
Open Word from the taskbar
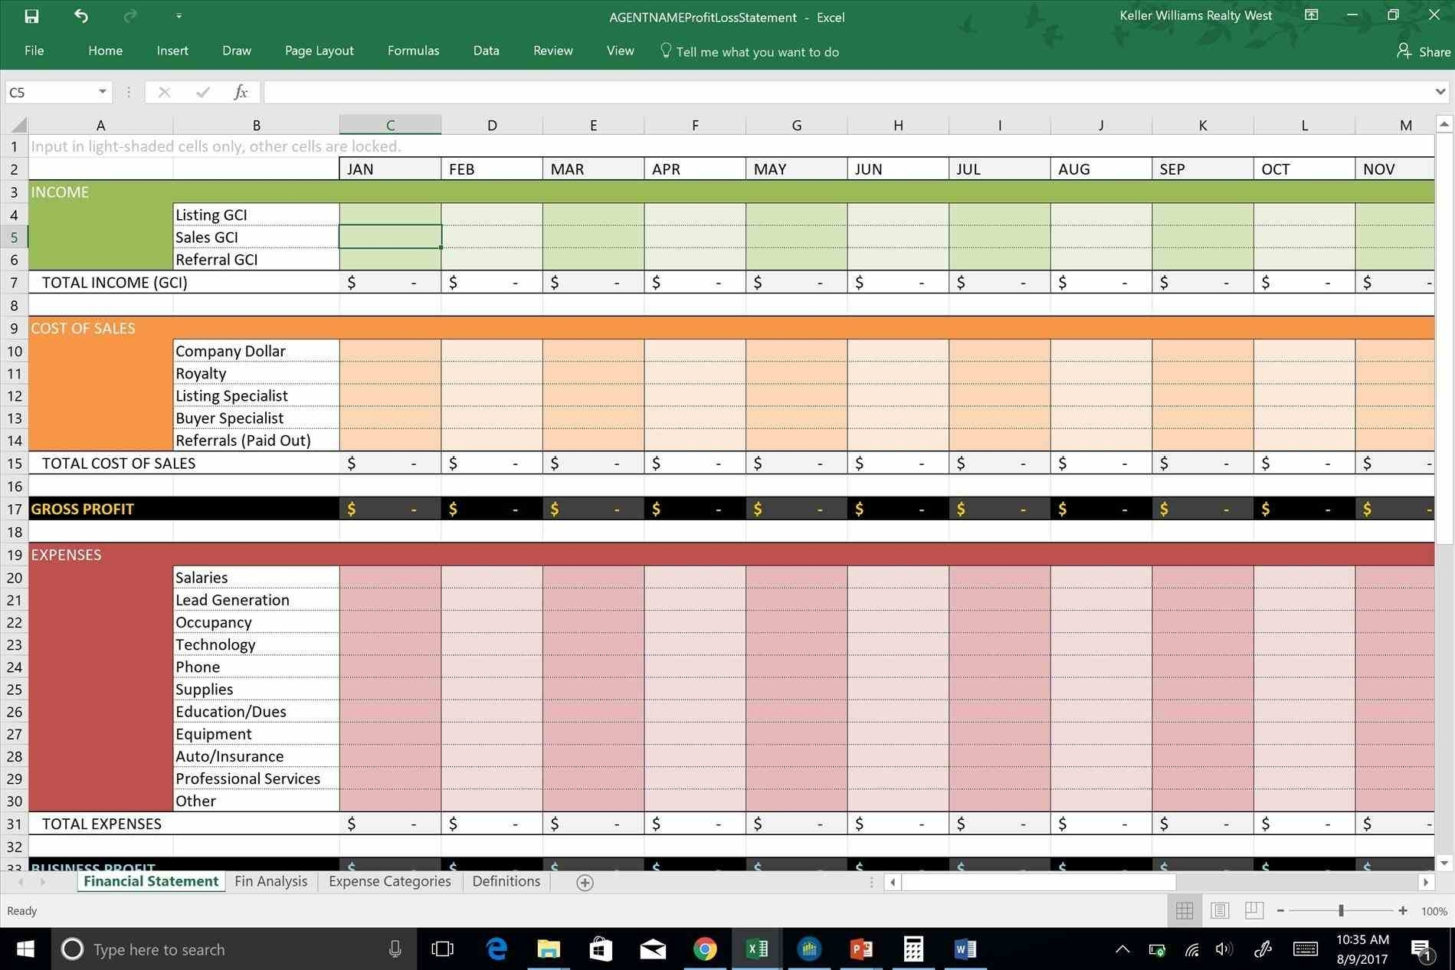pos(964,948)
